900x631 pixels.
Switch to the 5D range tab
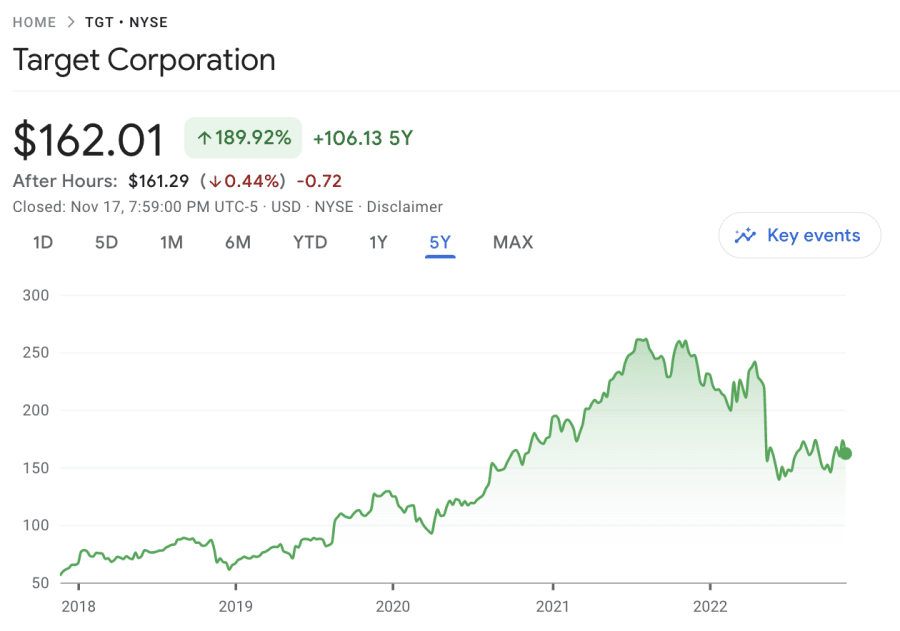click(106, 242)
